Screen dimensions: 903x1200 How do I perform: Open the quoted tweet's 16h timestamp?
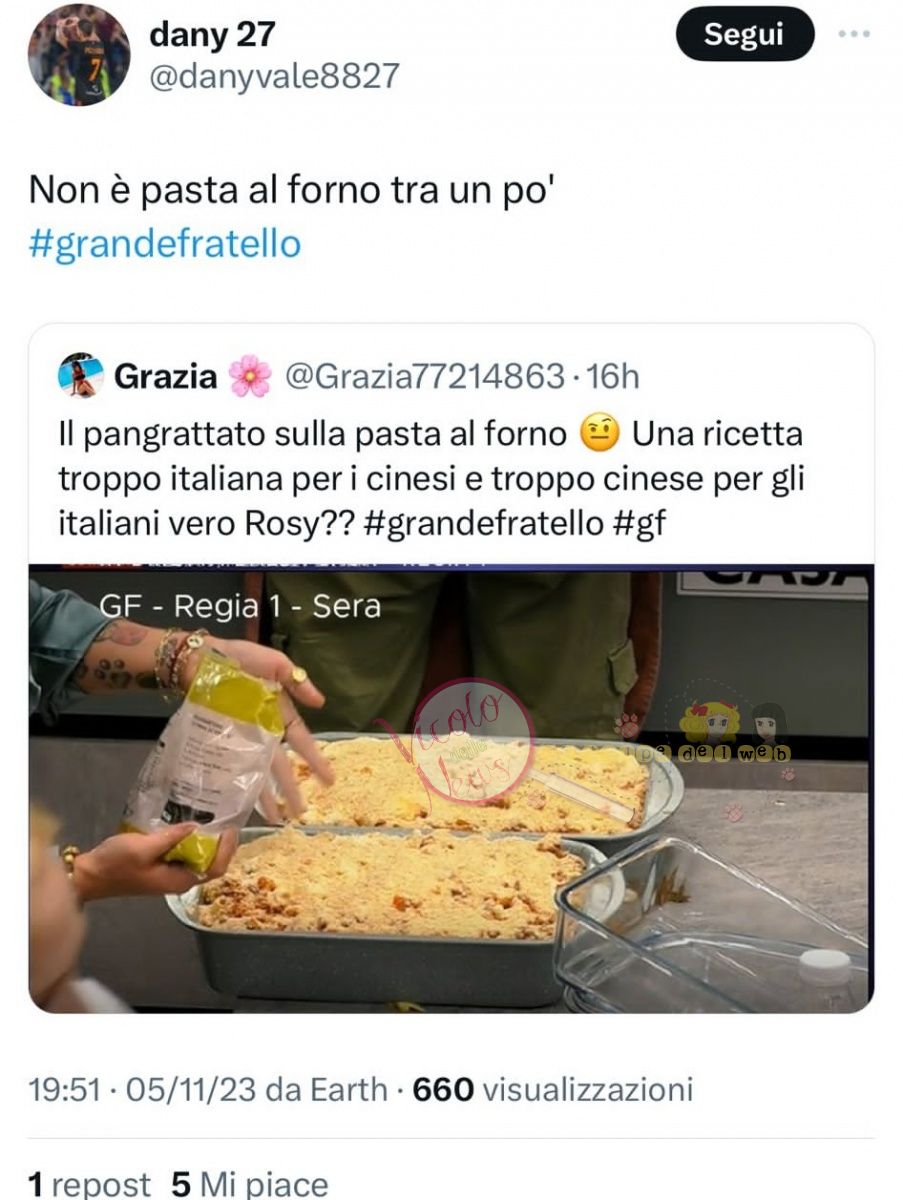[614, 376]
